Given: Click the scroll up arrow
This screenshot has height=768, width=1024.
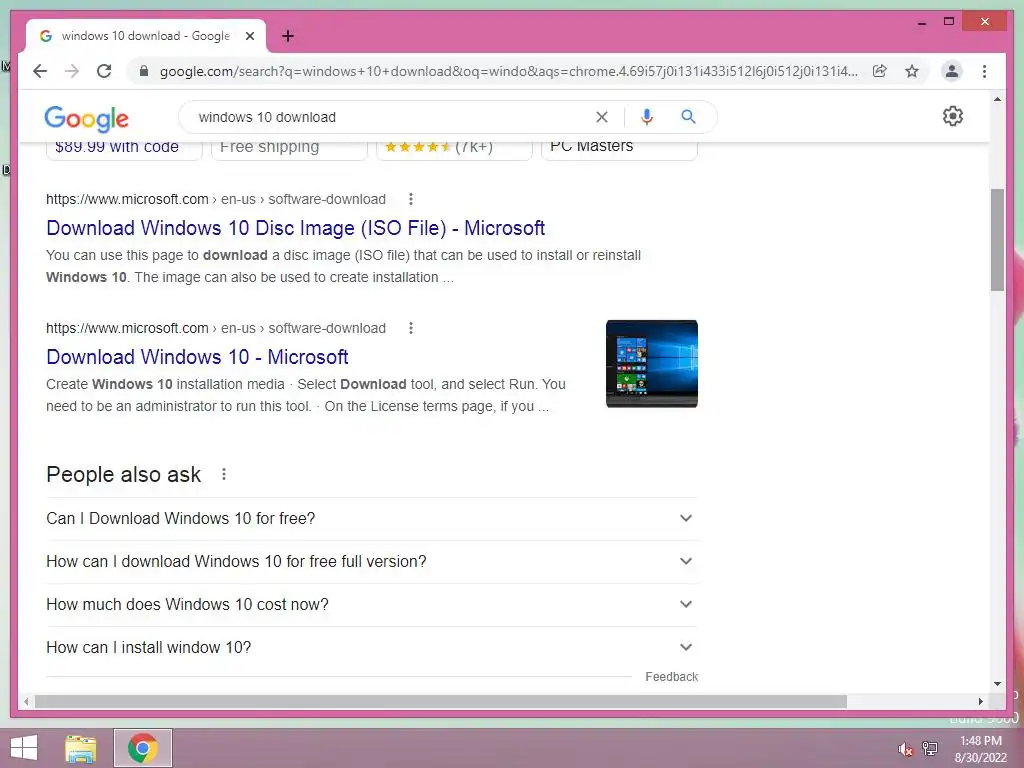Looking at the screenshot, I should [x=997, y=99].
